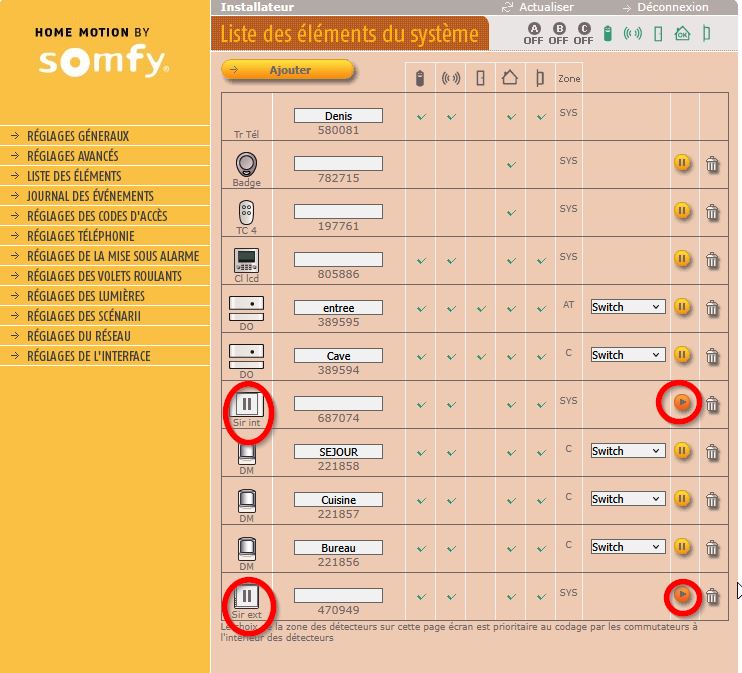Open Réglages Généraux menu
The width and height of the screenshot is (742, 673).
78,136
